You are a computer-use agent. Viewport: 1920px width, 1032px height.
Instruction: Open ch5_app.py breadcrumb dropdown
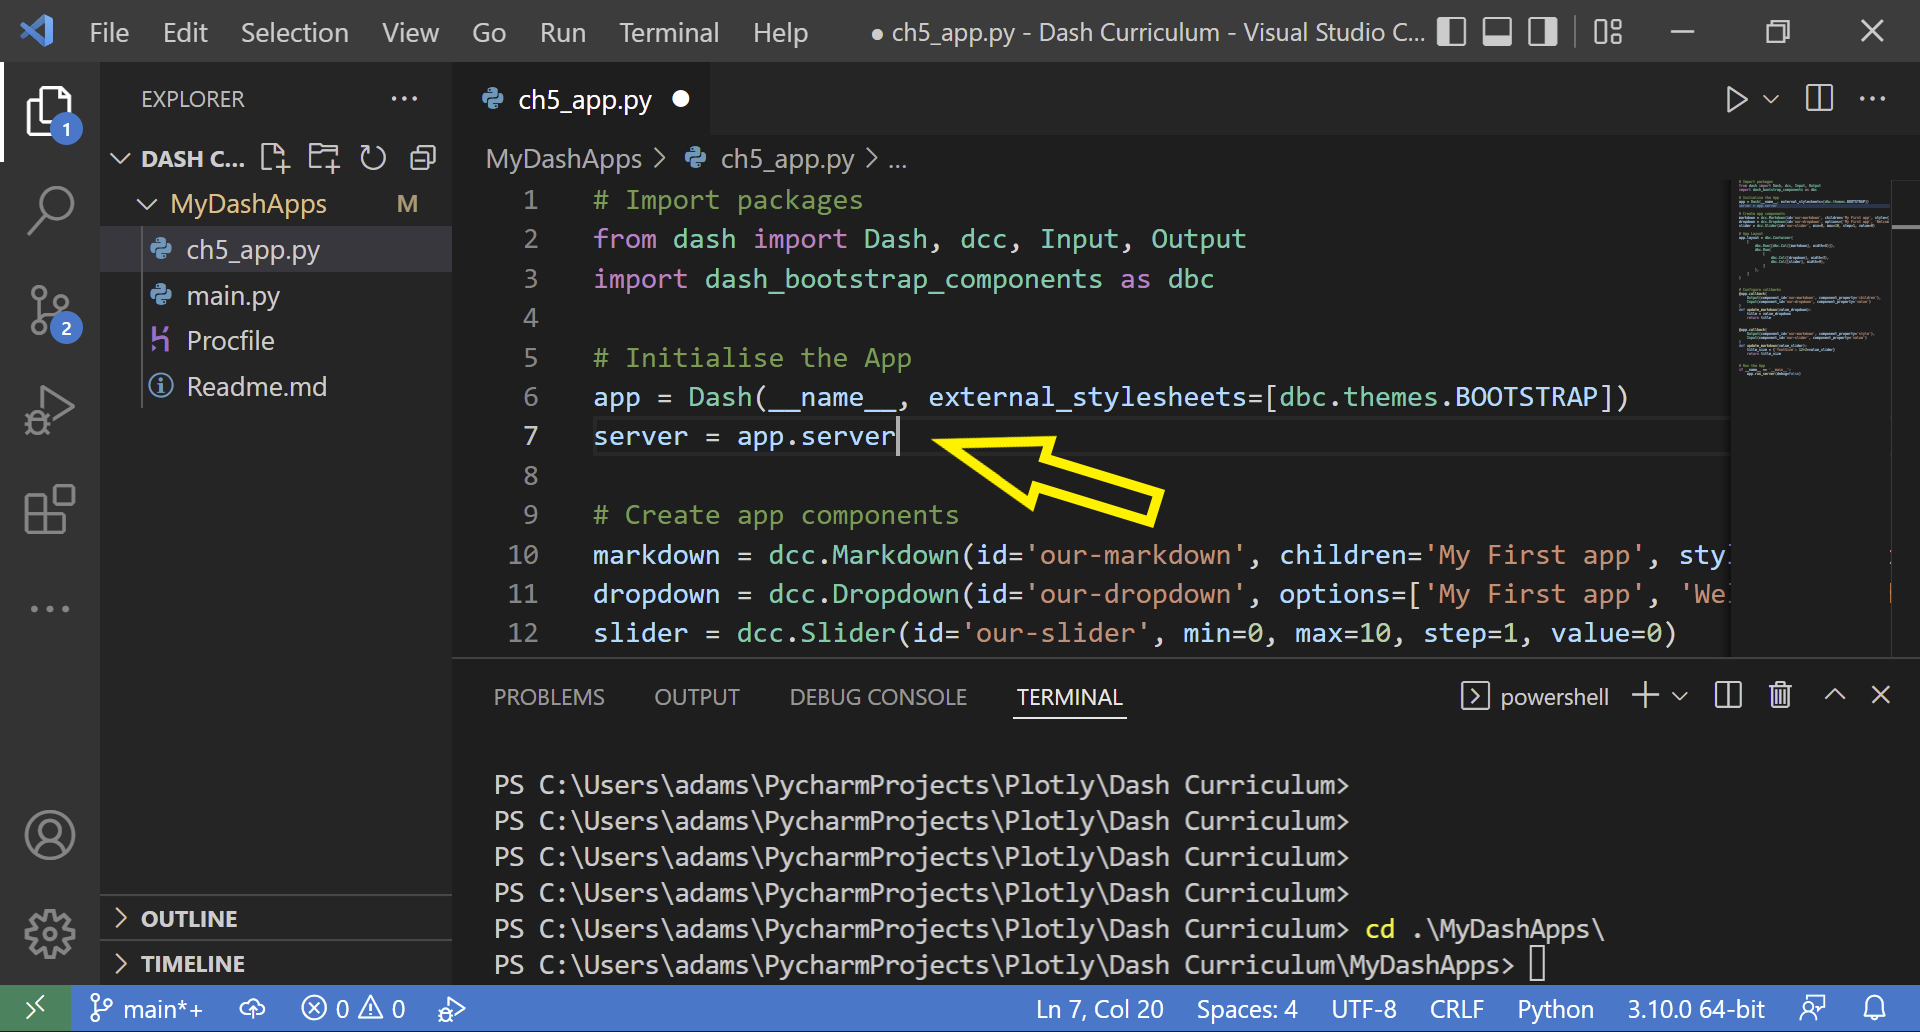787,159
